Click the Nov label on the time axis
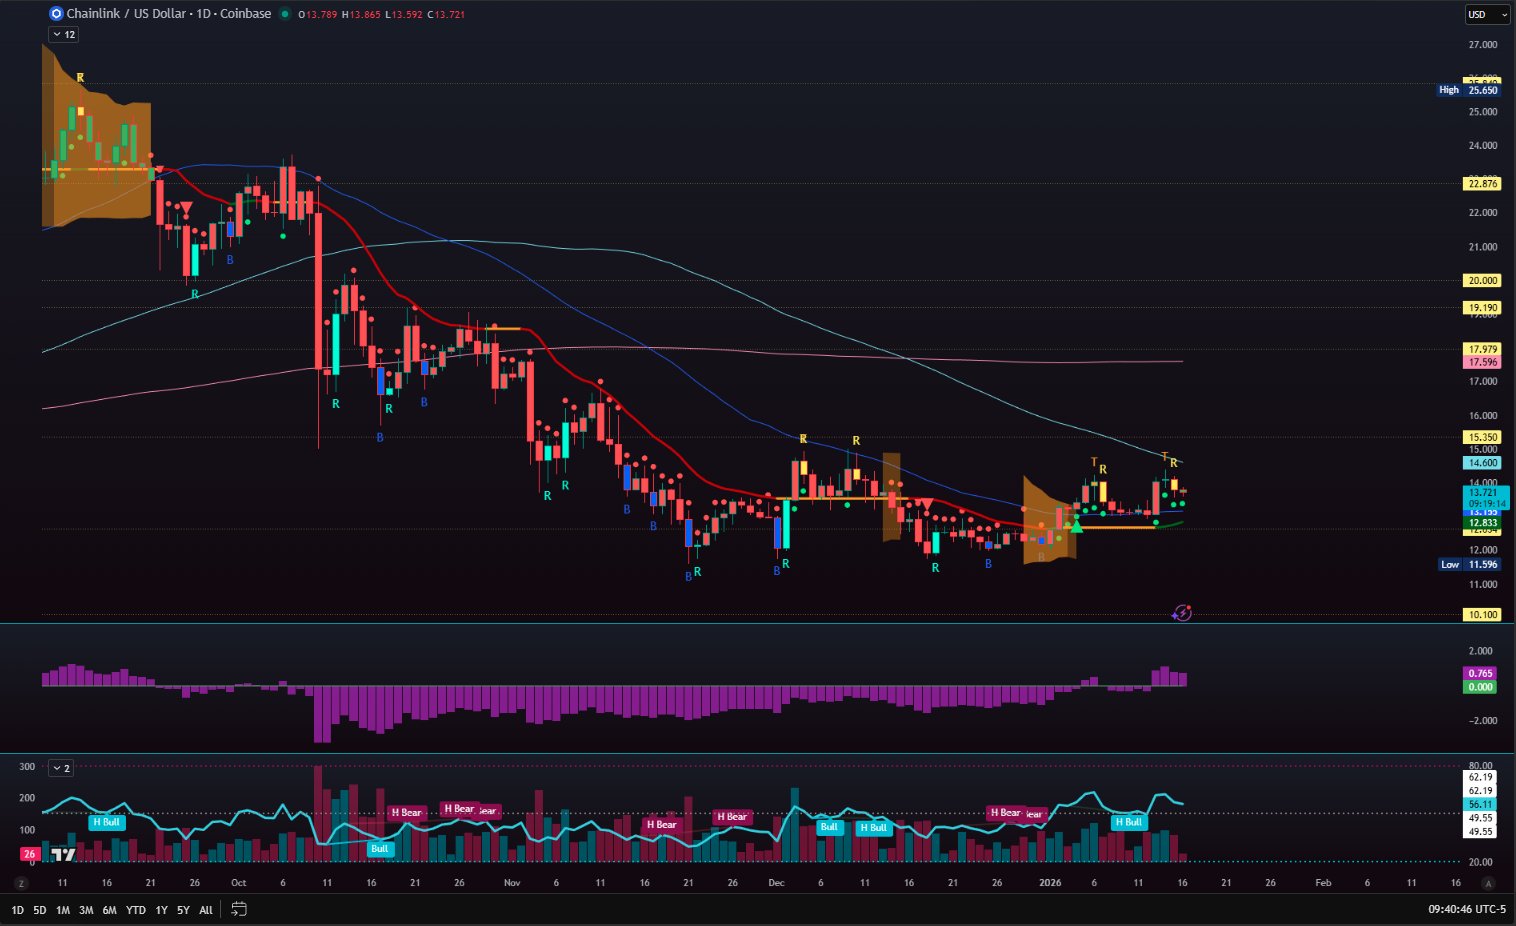Viewport: 1516px width, 926px height. tap(512, 883)
